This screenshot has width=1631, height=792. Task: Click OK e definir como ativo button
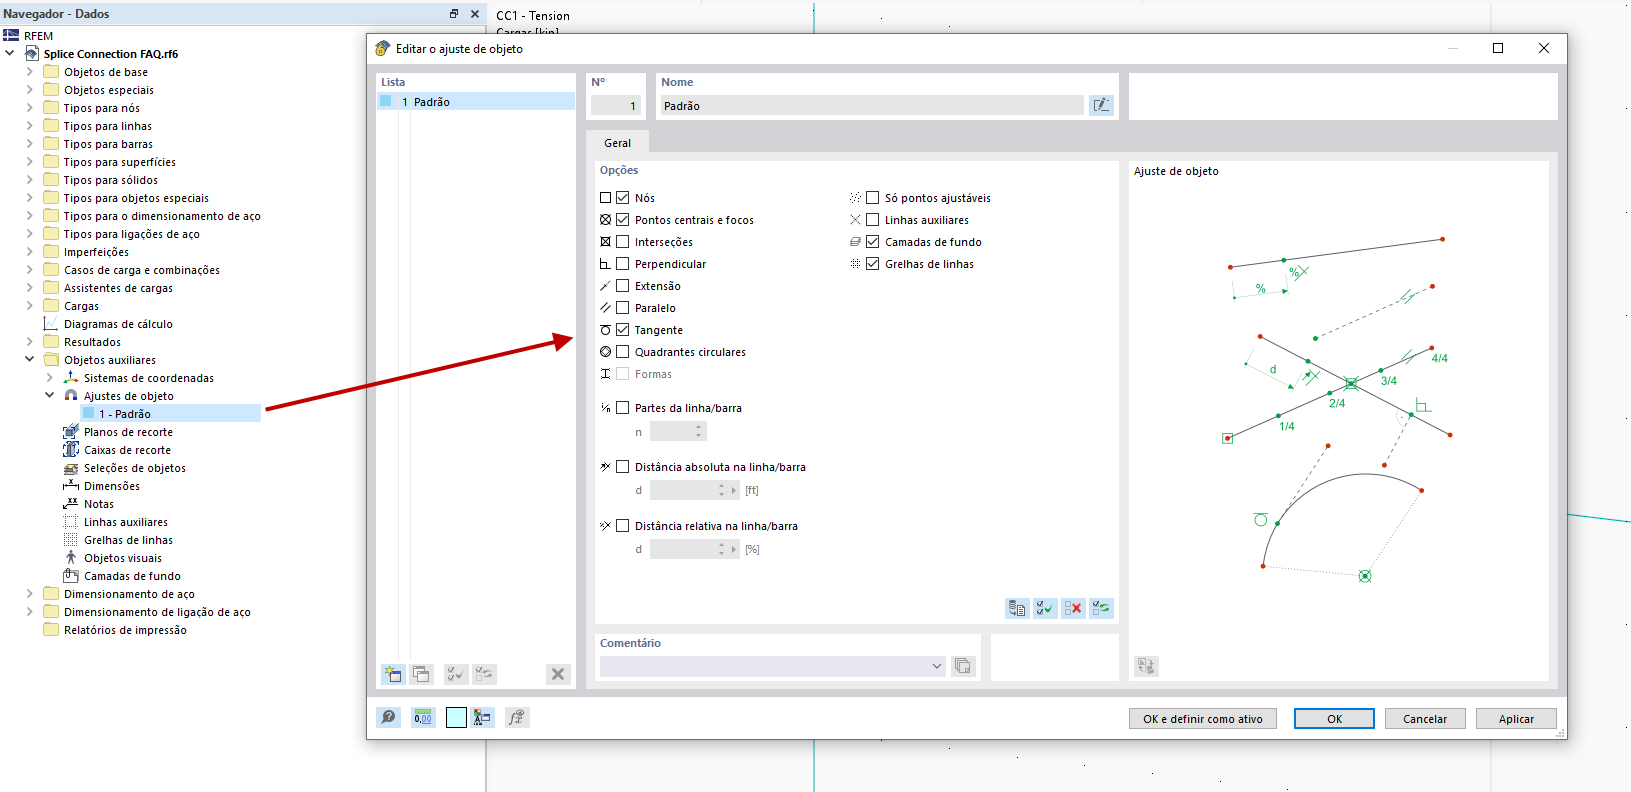click(1203, 719)
